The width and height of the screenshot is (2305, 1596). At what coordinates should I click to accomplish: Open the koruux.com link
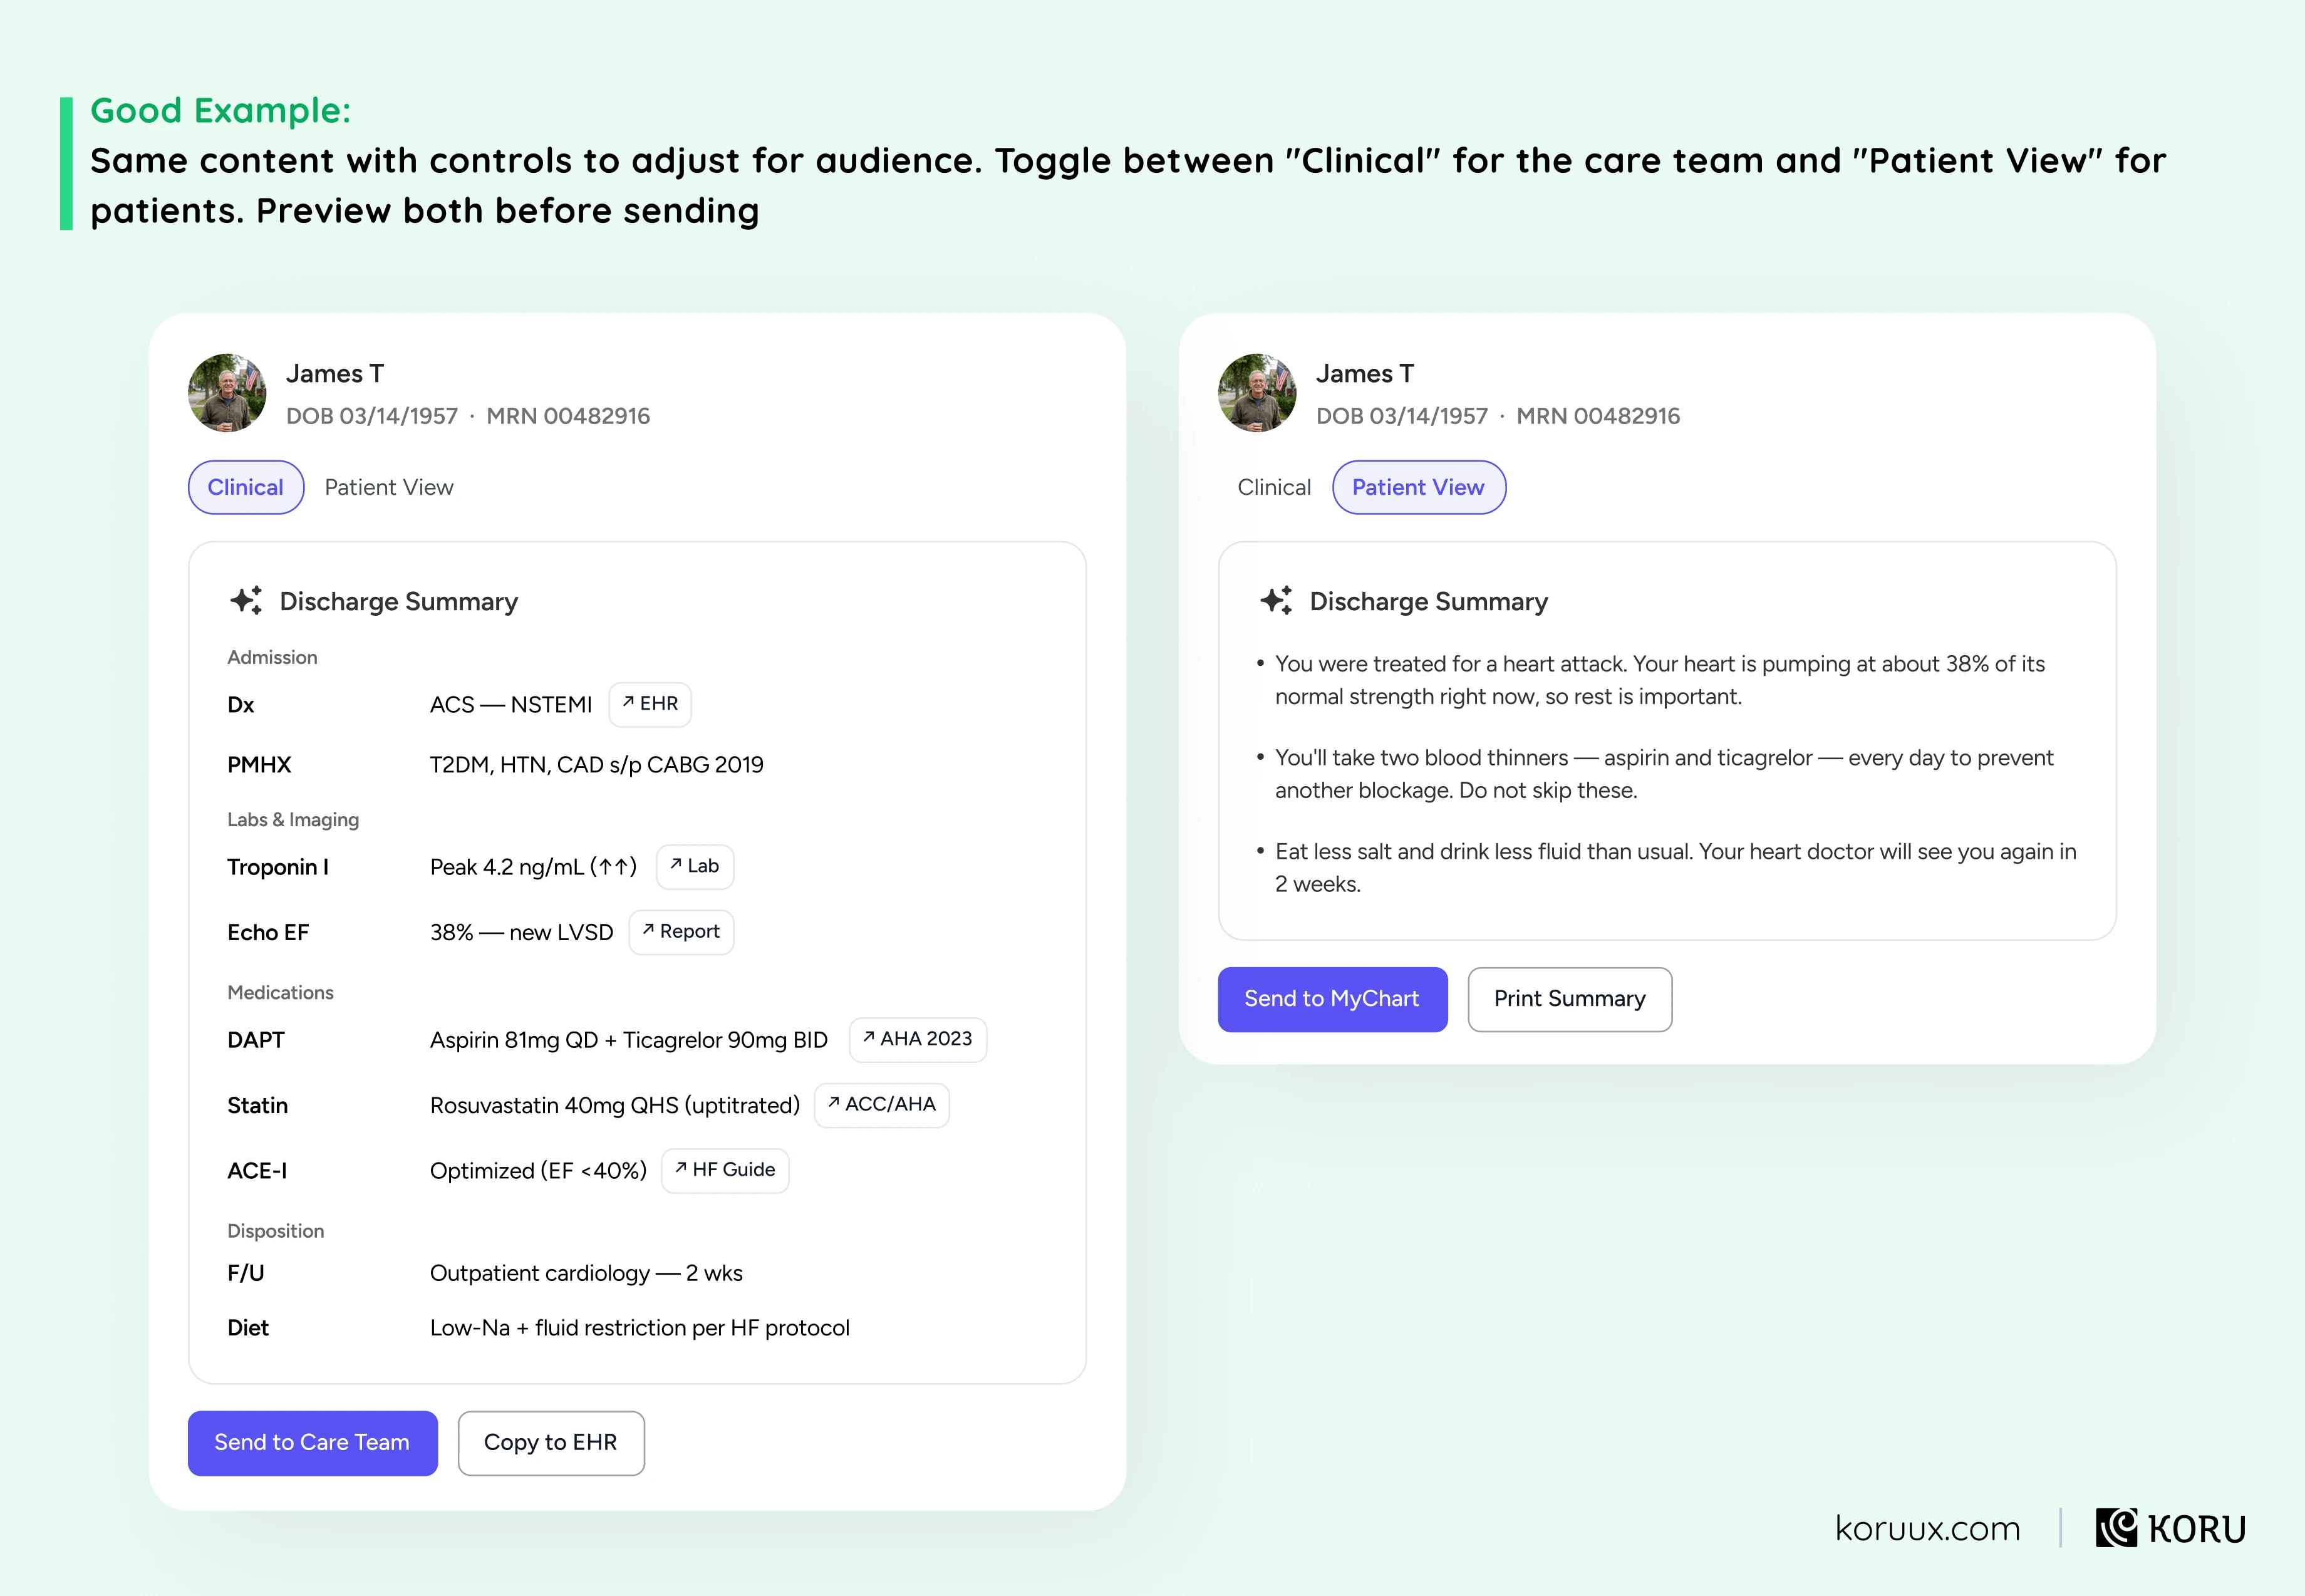[x=1928, y=1528]
